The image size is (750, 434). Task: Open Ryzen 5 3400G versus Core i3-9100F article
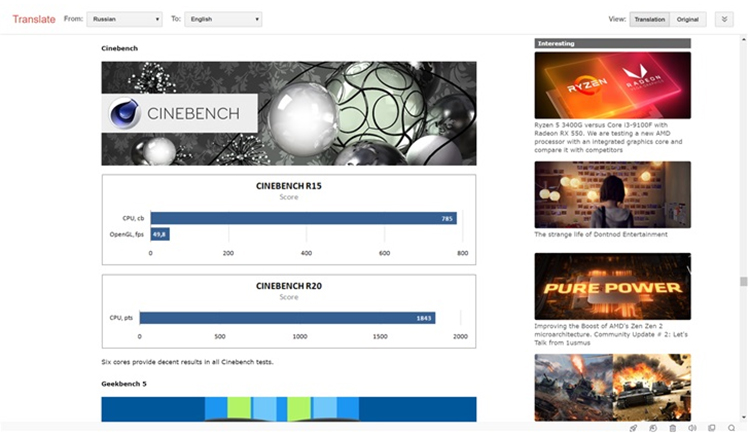coord(608,137)
